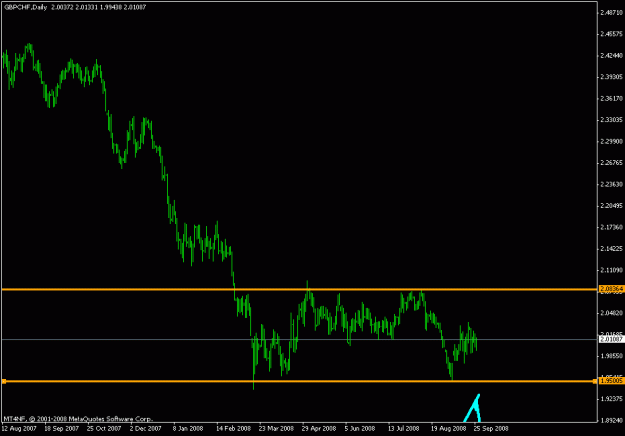
Task: Click the 2.17360 price axis value
Action: pyautogui.click(x=611, y=228)
